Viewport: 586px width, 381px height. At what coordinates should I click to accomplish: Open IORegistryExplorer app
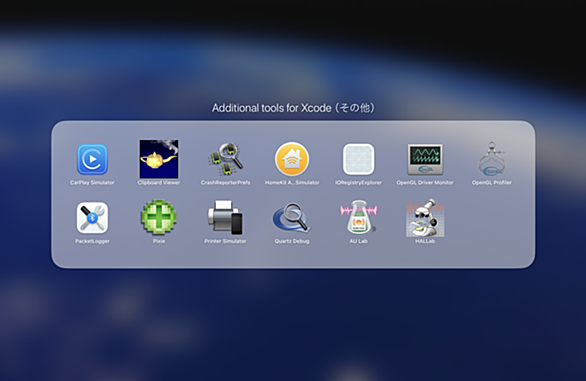pyautogui.click(x=358, y=159)
